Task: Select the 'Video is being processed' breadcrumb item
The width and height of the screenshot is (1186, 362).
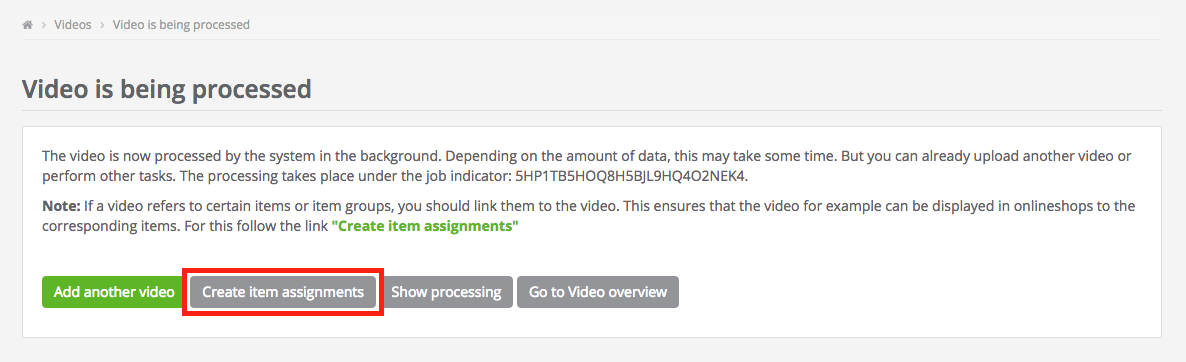Action: [182, 25]
